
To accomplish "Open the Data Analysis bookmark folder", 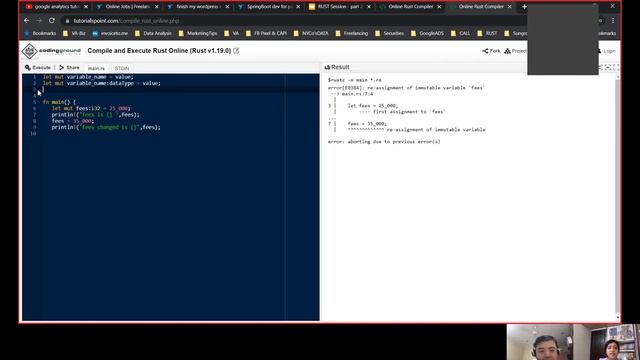I will (x=153, y=33).
